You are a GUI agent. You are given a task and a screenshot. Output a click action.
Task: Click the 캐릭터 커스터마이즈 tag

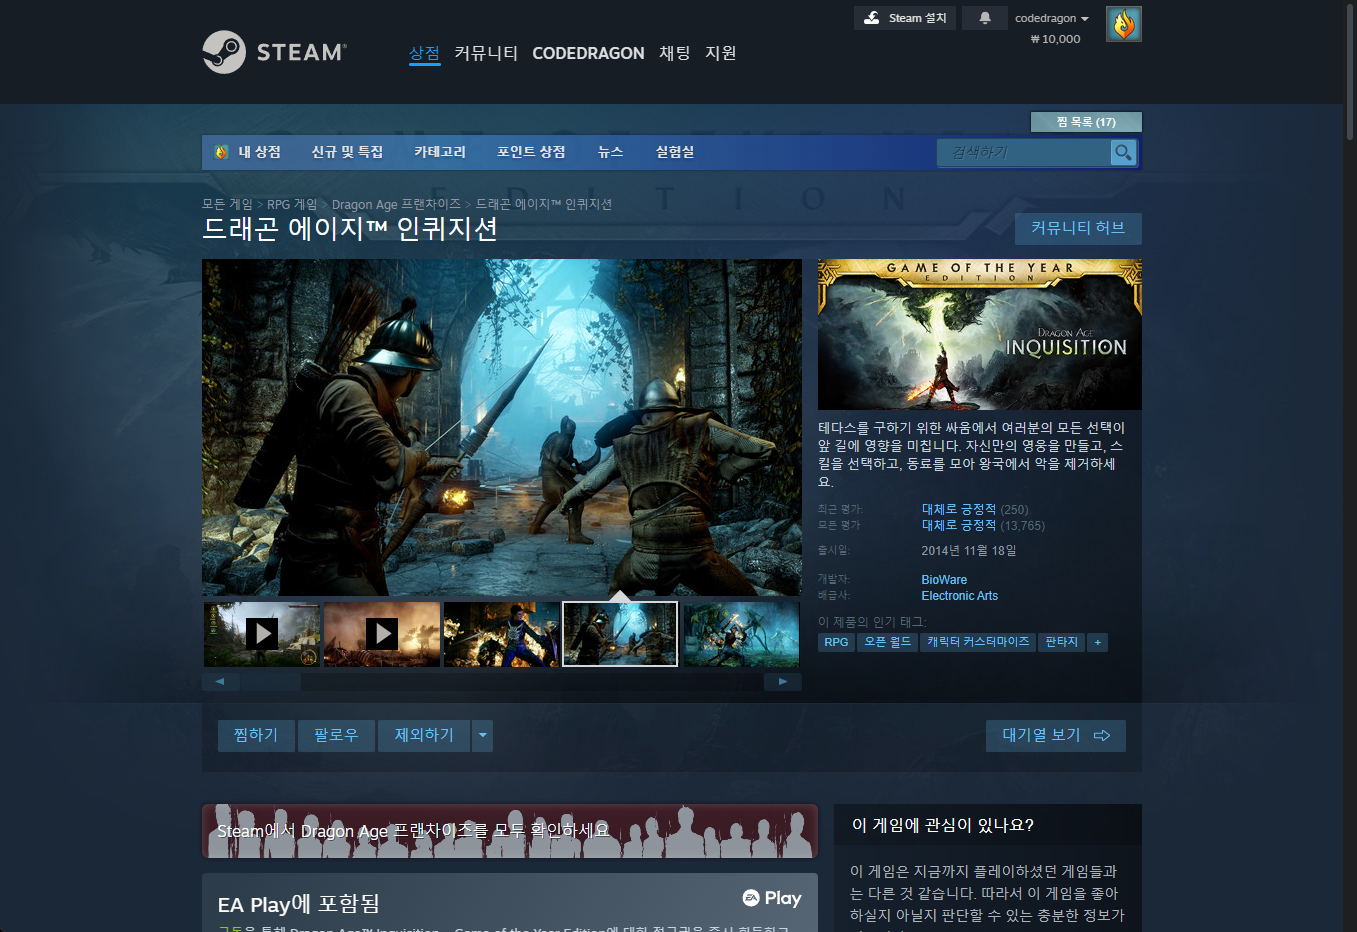click(x=978, y=642)
